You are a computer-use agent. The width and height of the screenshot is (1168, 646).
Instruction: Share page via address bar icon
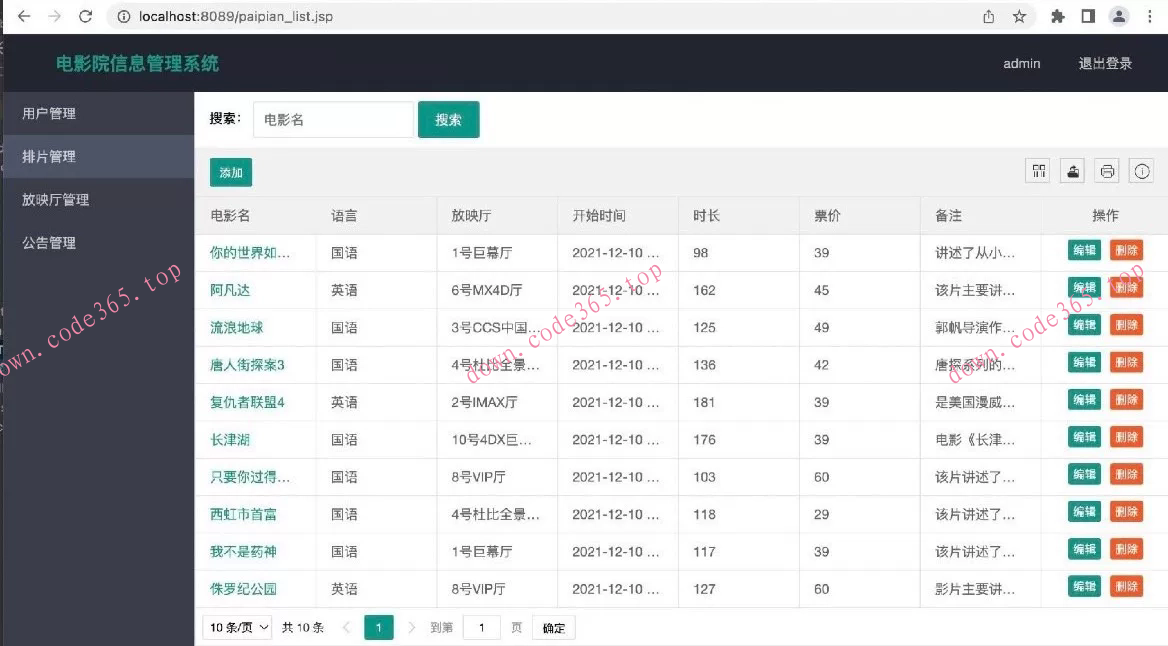point(989,16)
